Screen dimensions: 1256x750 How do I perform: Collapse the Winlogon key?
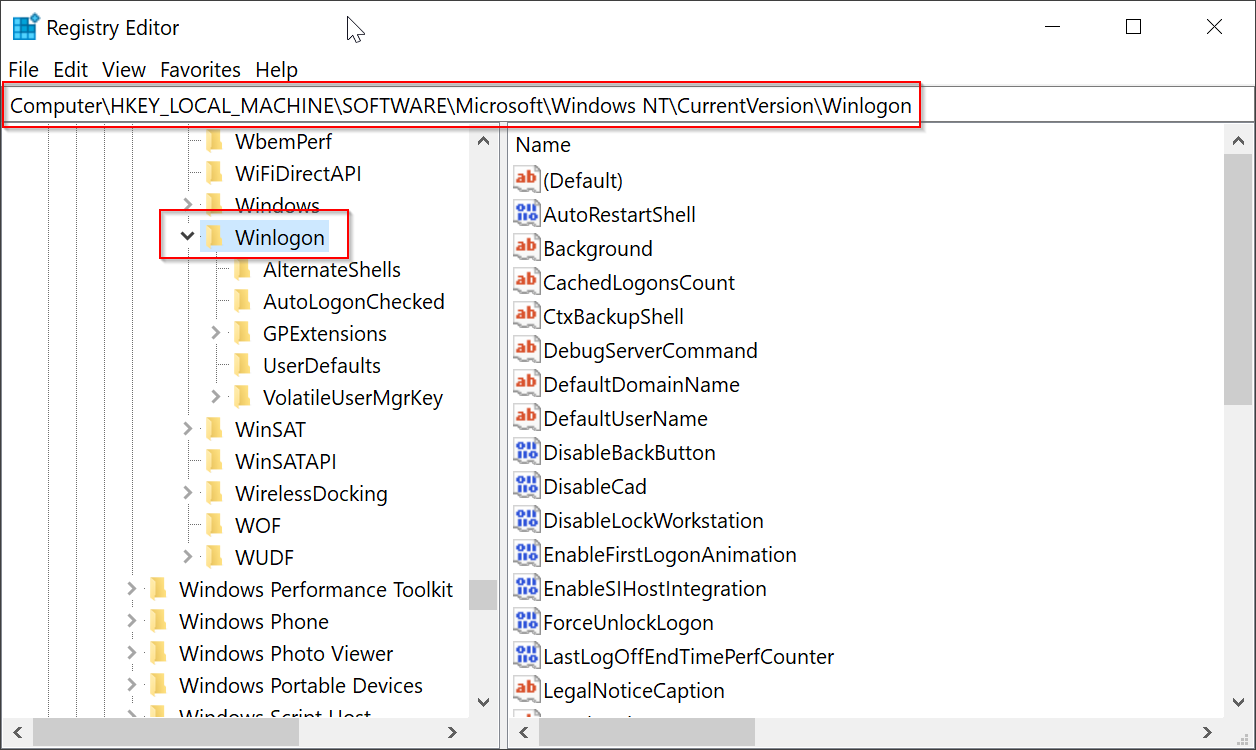coord(187,237)
